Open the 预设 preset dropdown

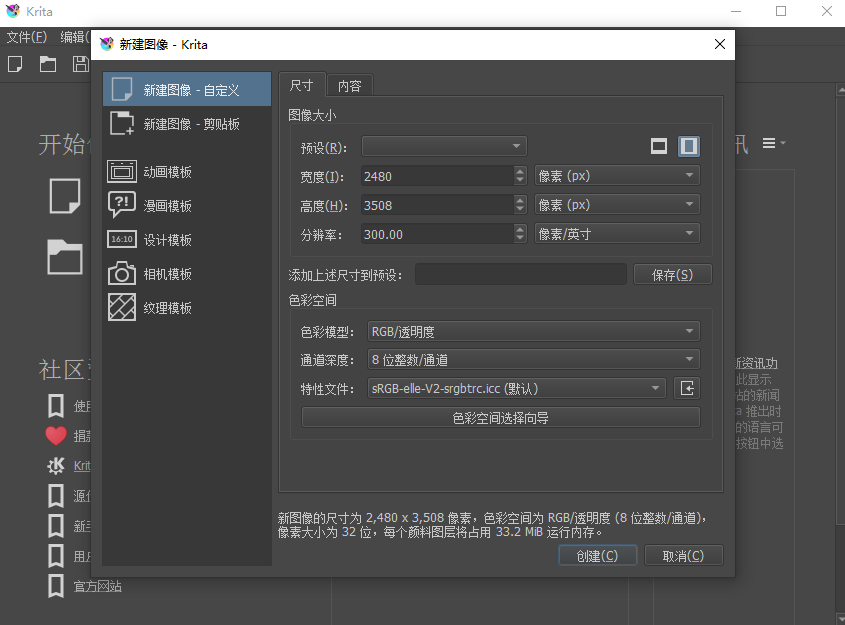click(444, 146)
